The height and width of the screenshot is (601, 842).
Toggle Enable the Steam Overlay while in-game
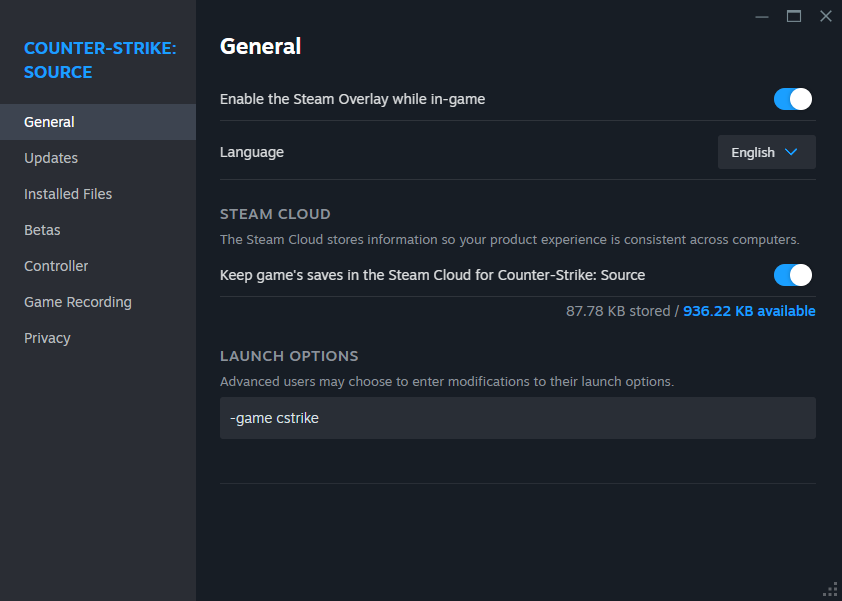pyautogui.click(x=793, y=99)
